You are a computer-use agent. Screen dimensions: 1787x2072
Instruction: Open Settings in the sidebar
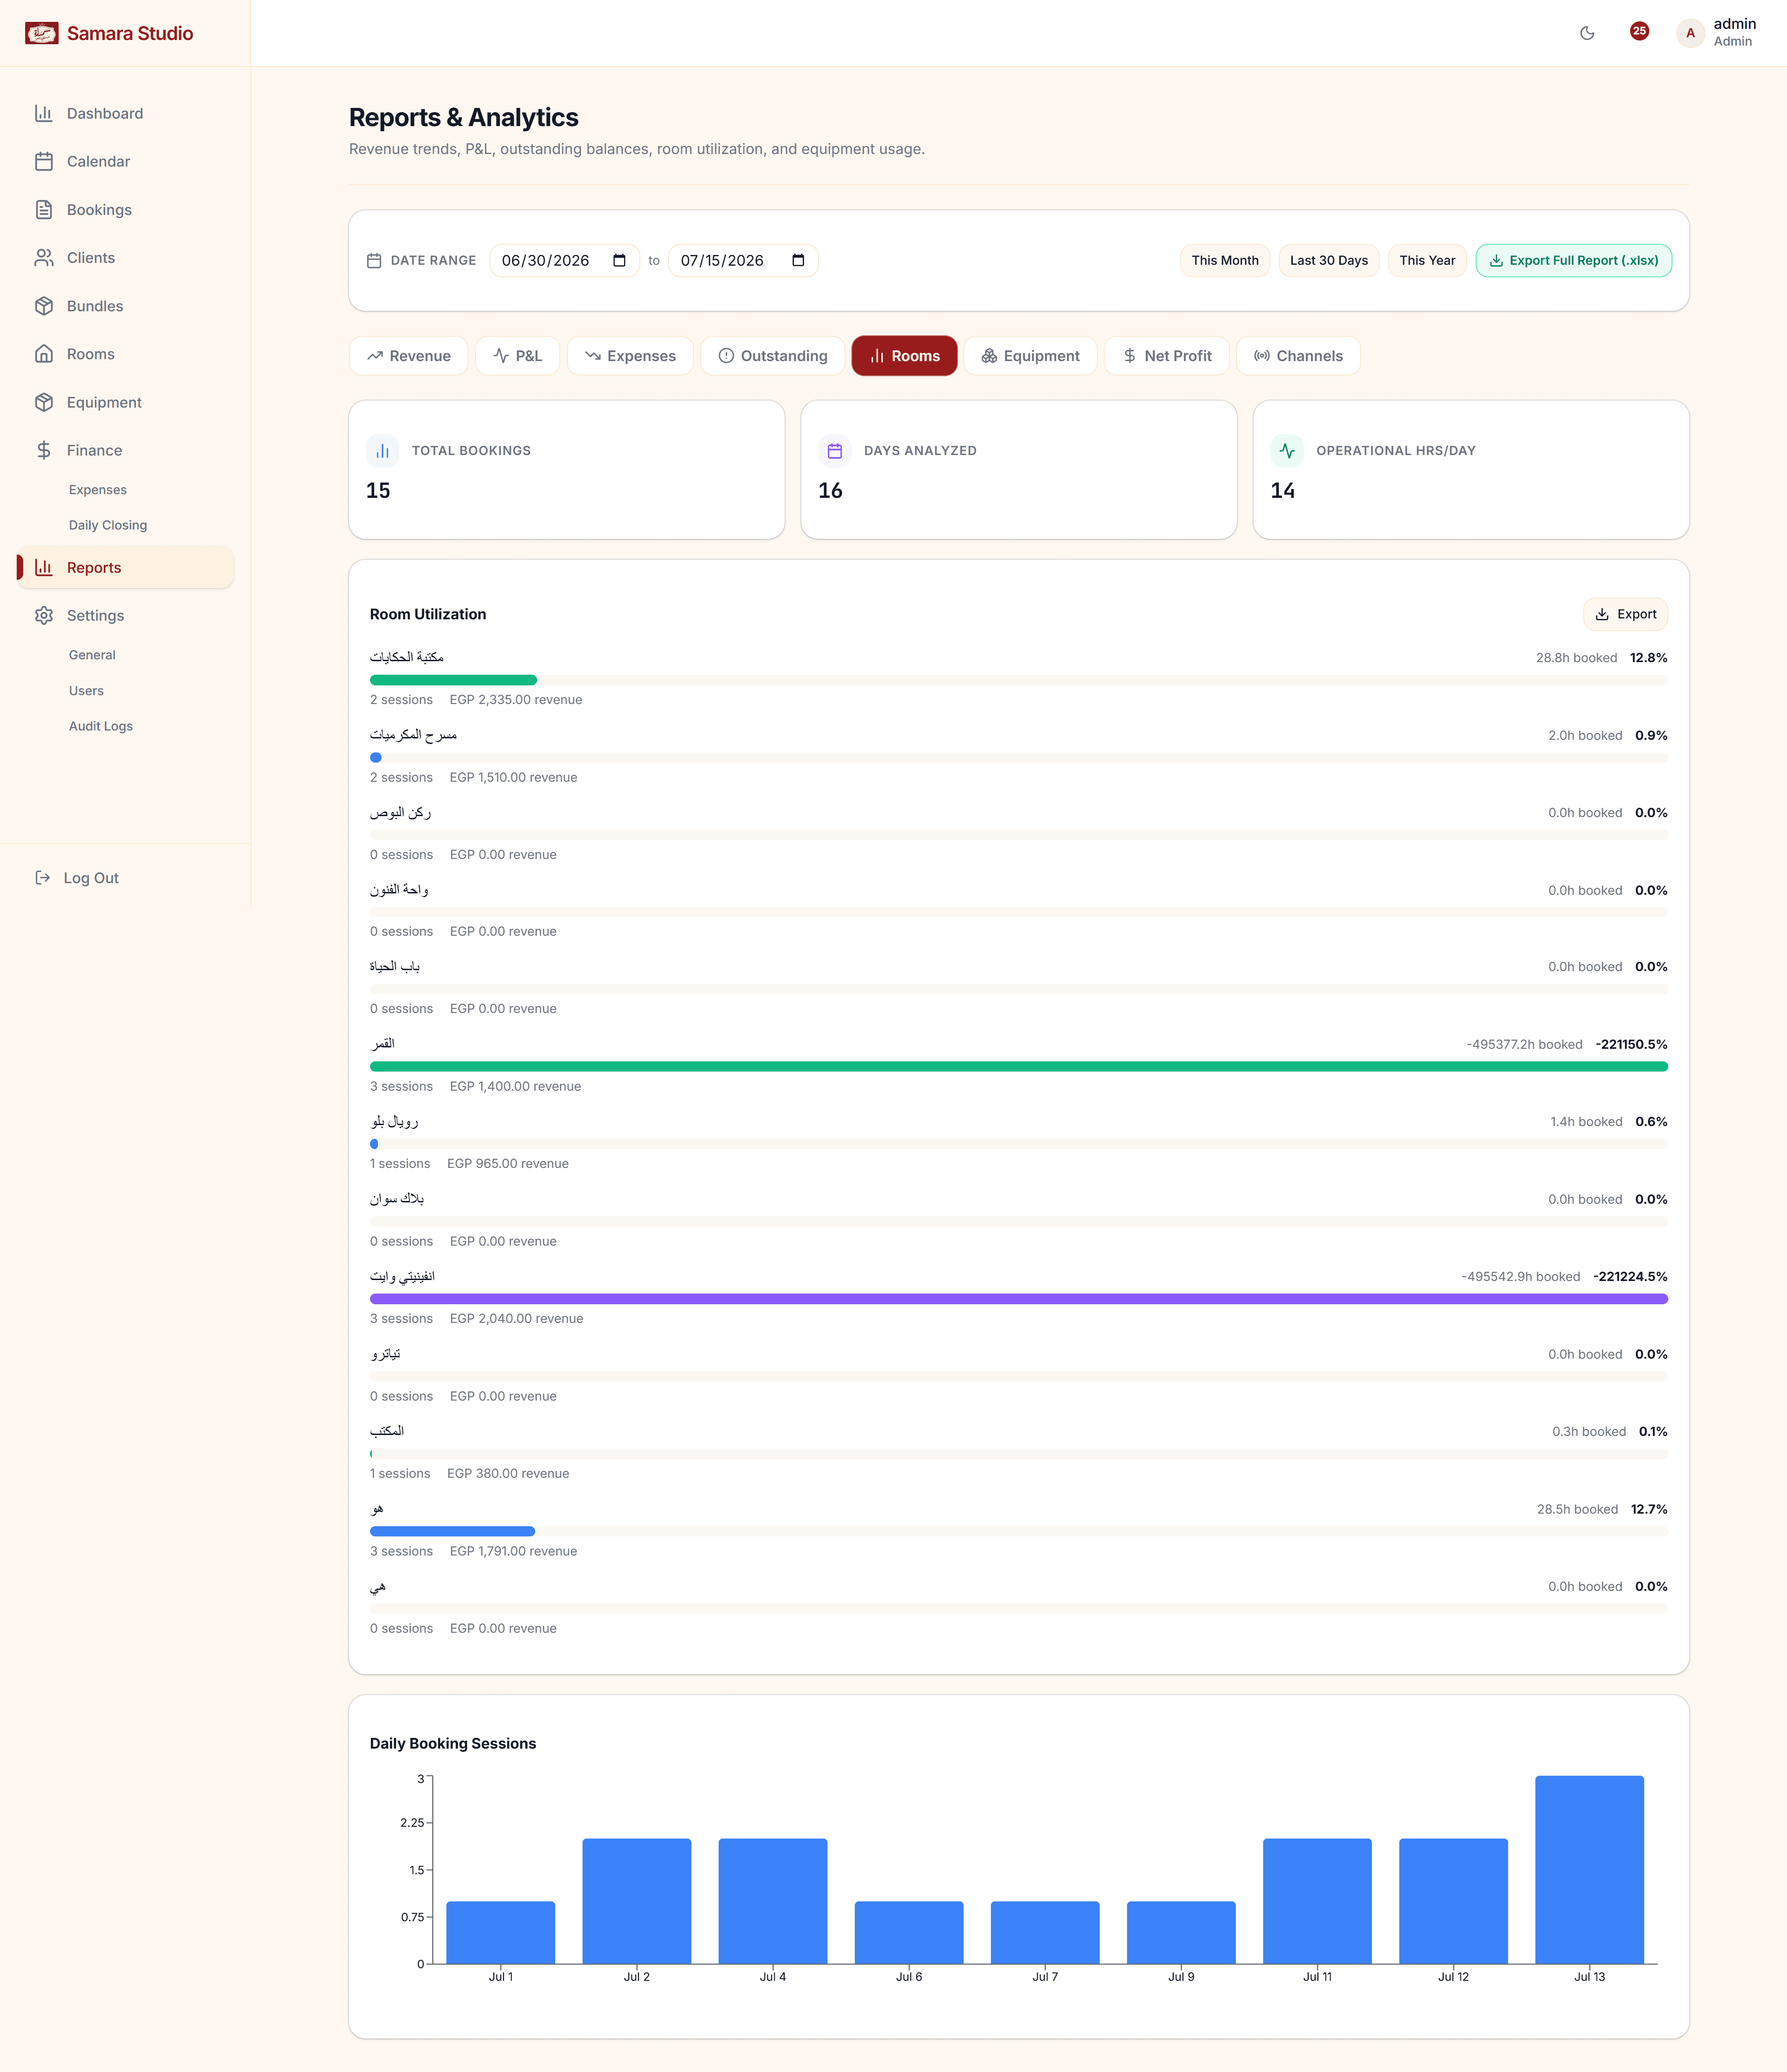pyautogui.click(x=126, y=615)
